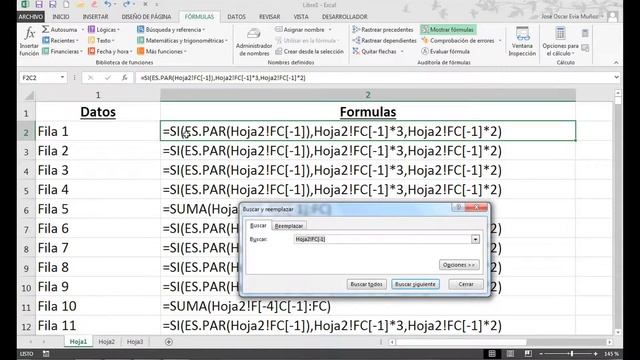Open the Lógicas functions list
This screenshot has width=640, height=360.
104,29
